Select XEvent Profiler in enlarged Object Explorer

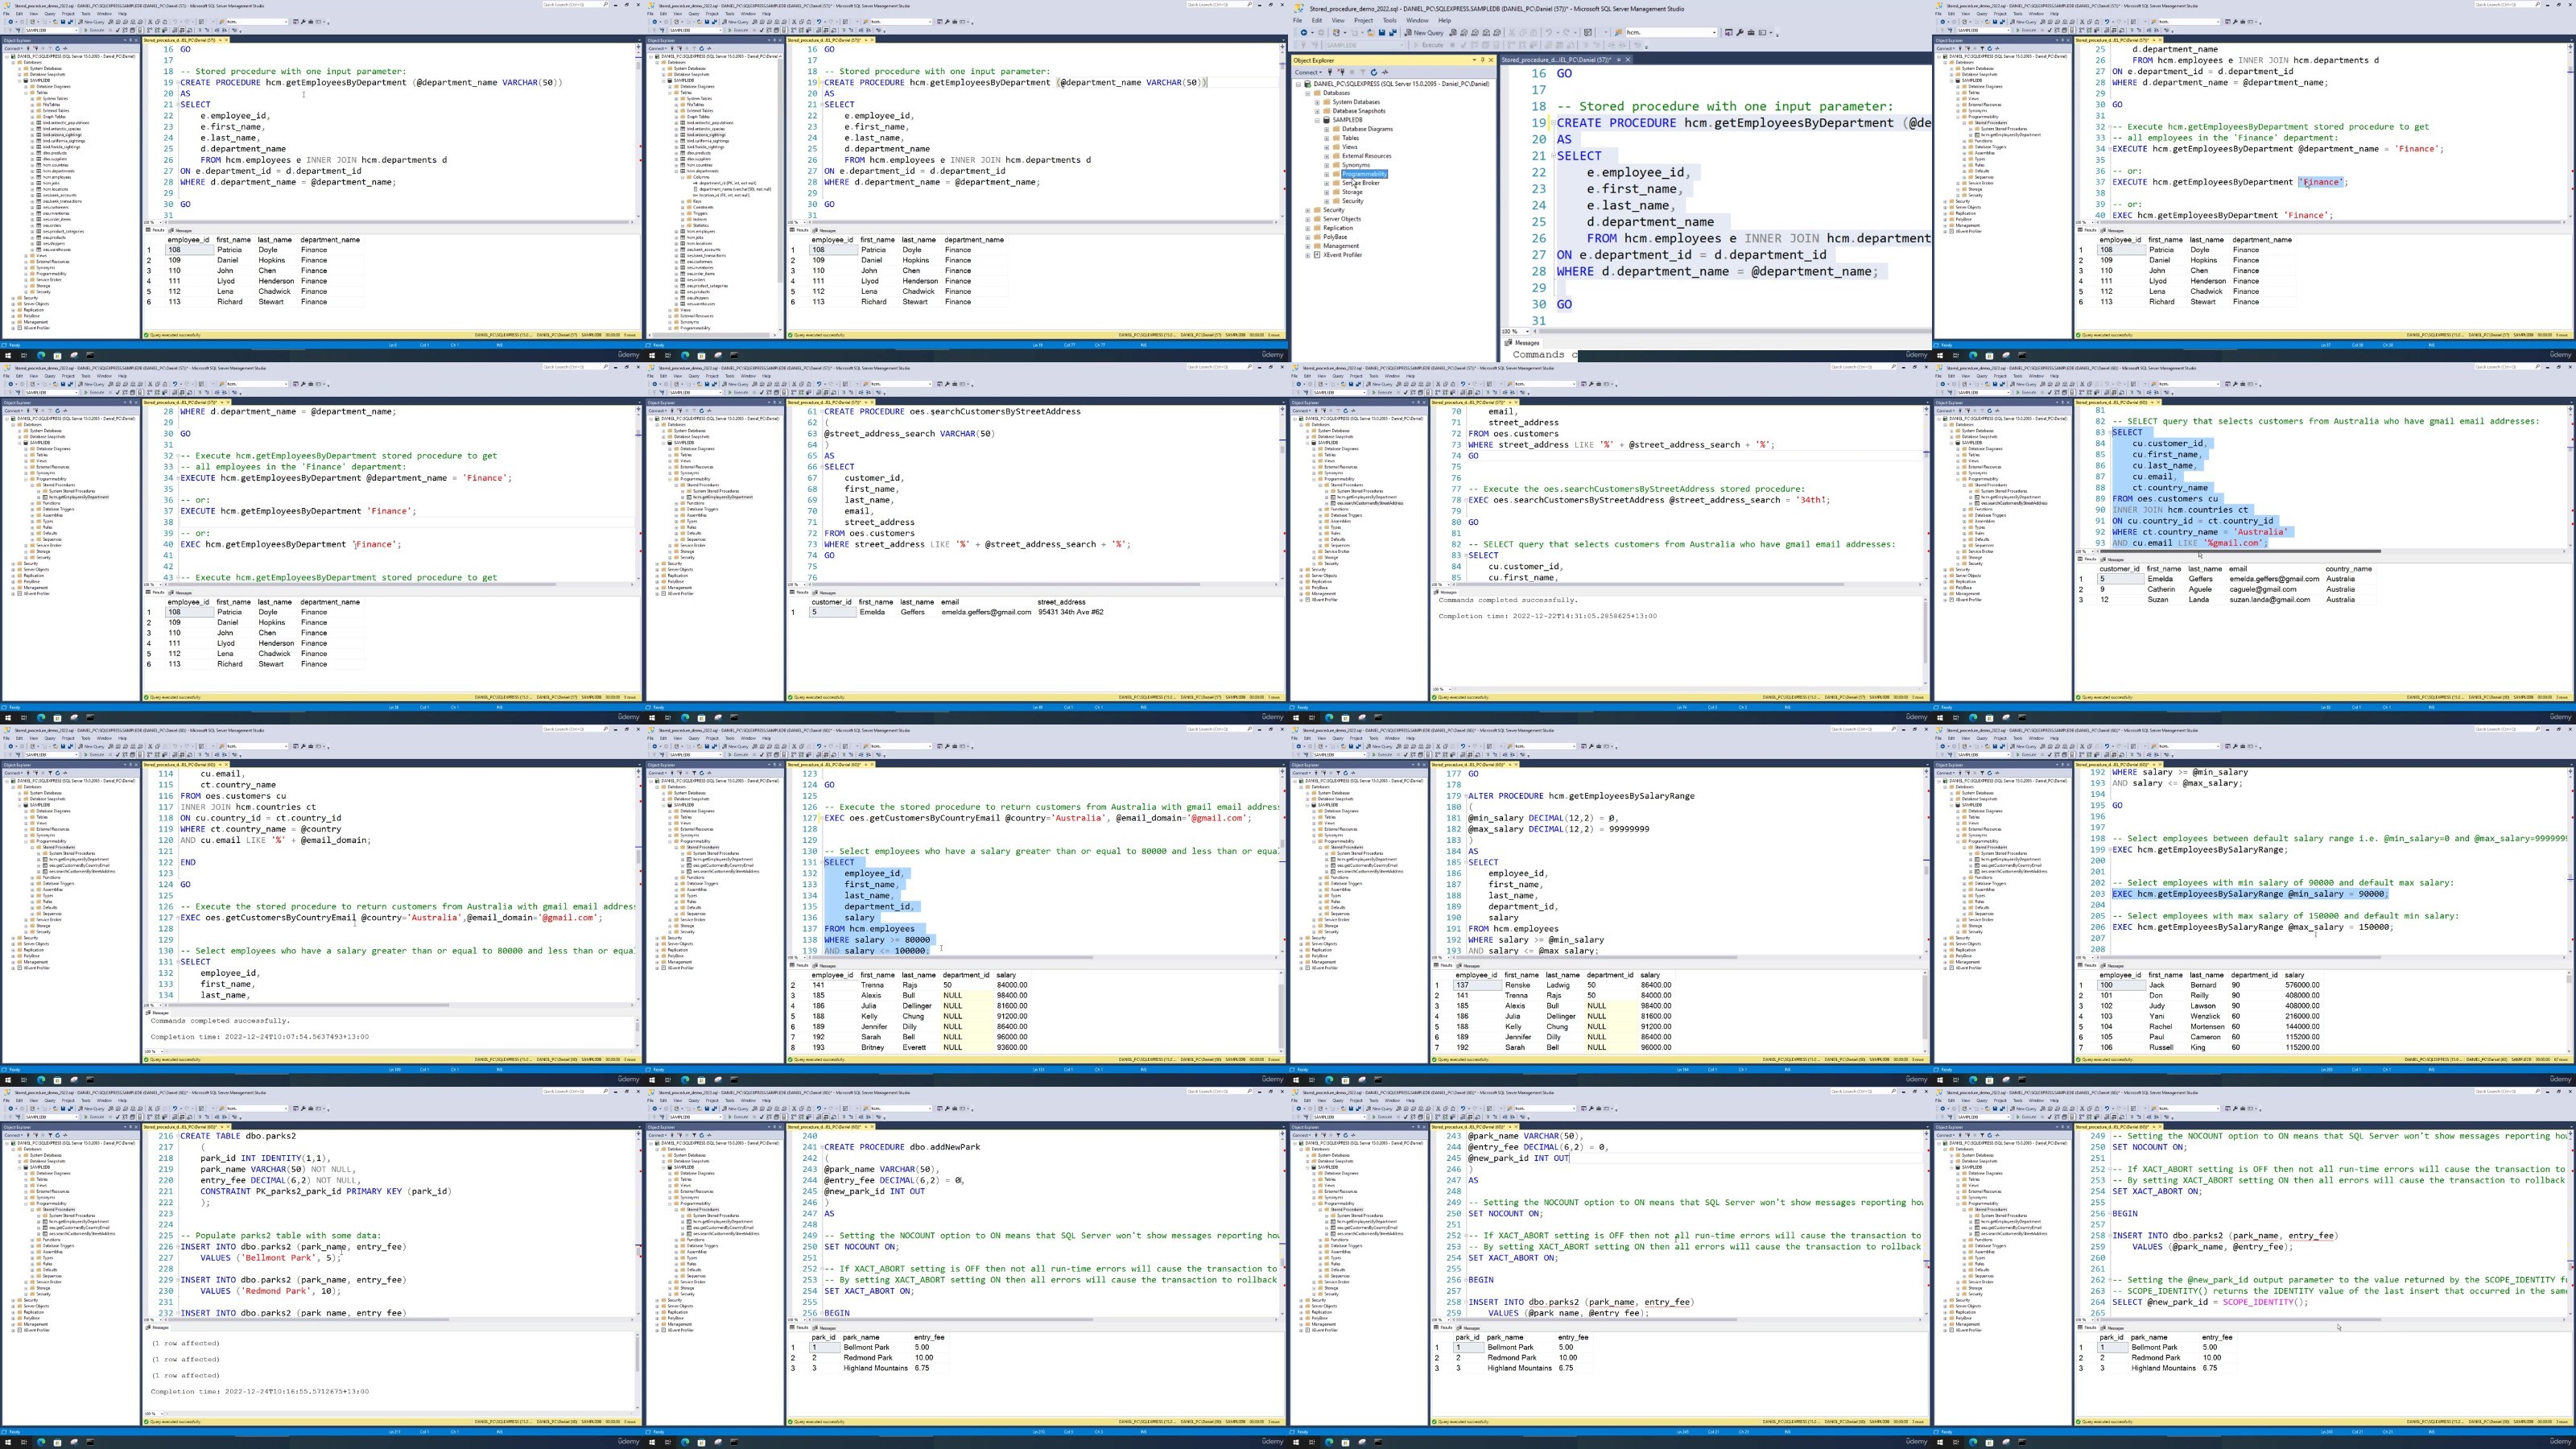[x=1343, y=255]
